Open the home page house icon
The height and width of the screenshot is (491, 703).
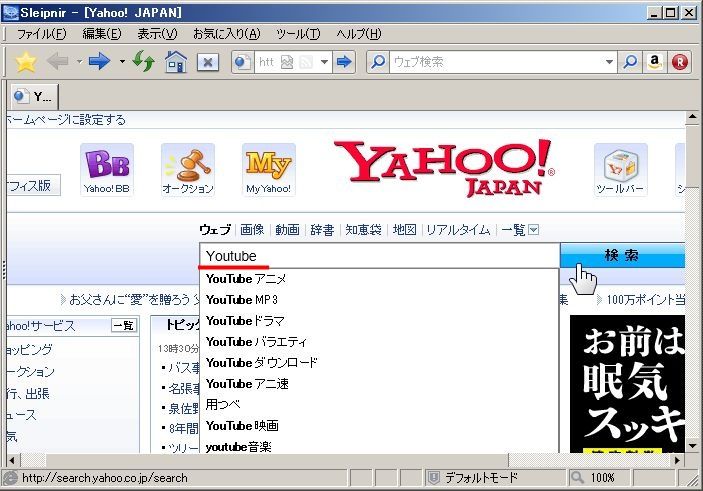pyautogui.click(x=176, y=61)
